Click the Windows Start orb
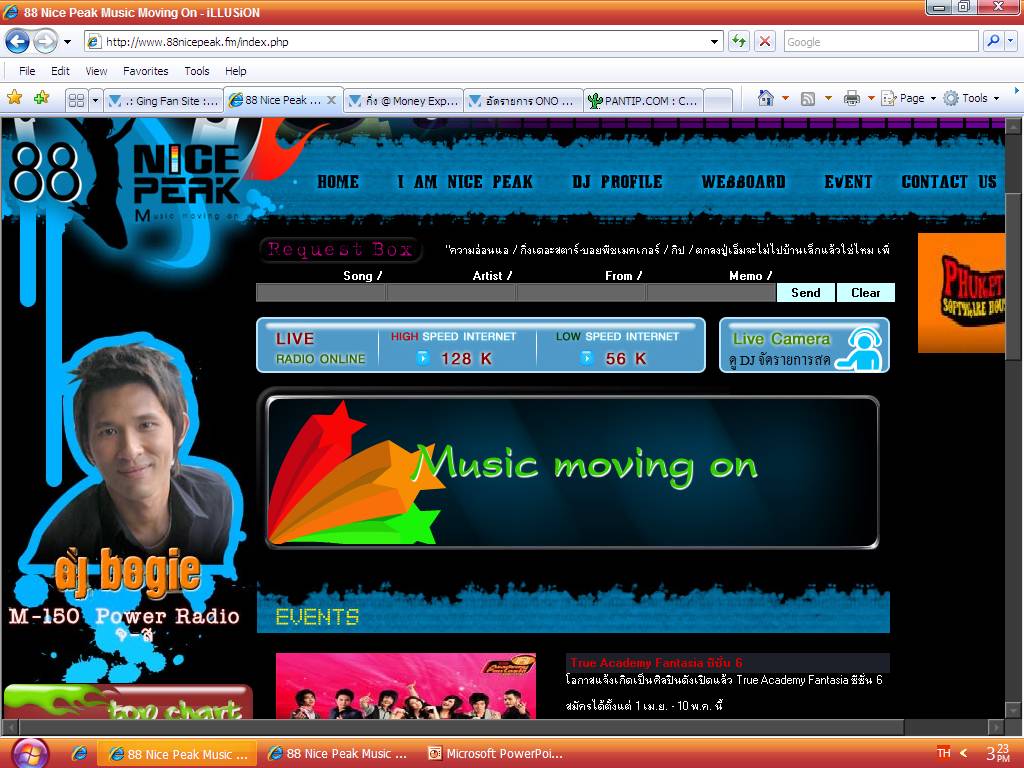Image resolution: width=1024 pixels, height=768 pixels. click(x=30, y=753)
